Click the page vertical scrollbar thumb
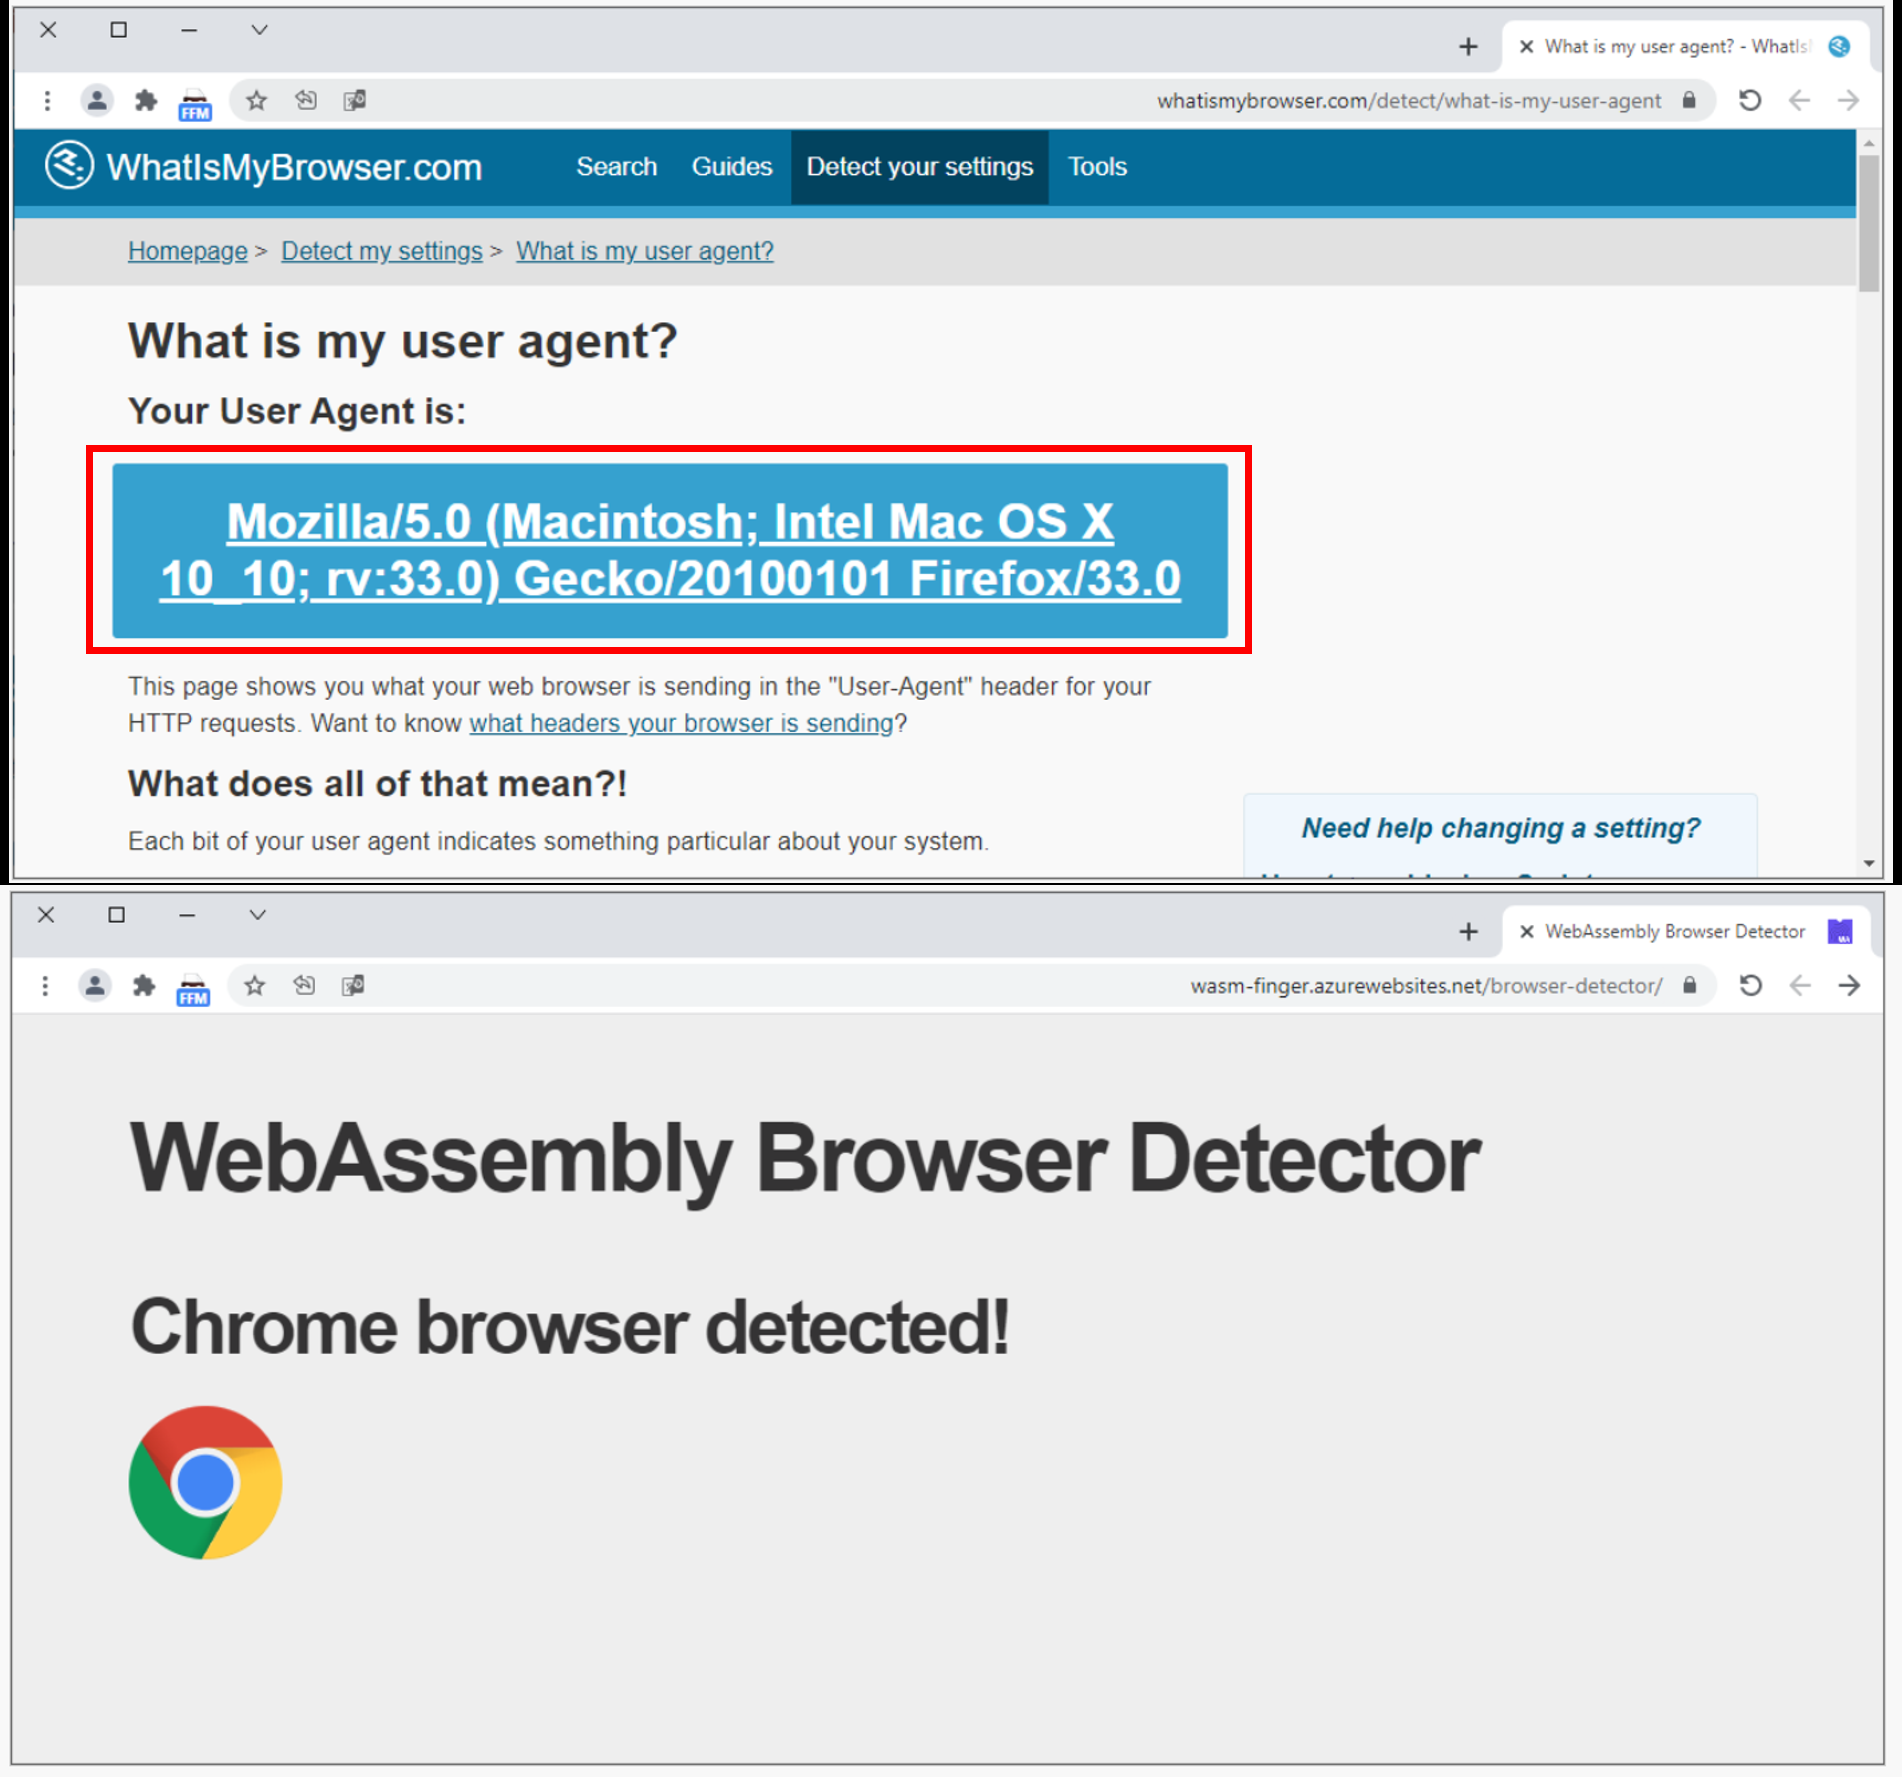 1868,222
